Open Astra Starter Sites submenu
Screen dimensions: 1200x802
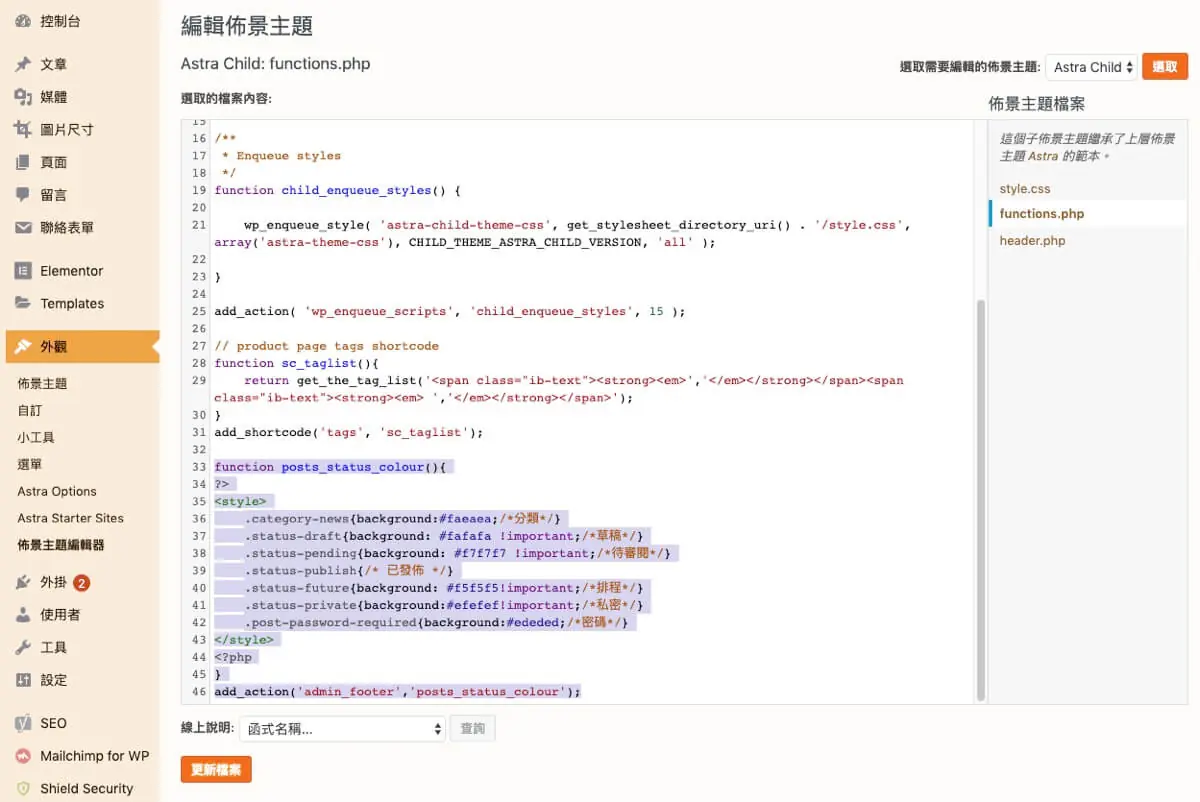pos(71,518)
